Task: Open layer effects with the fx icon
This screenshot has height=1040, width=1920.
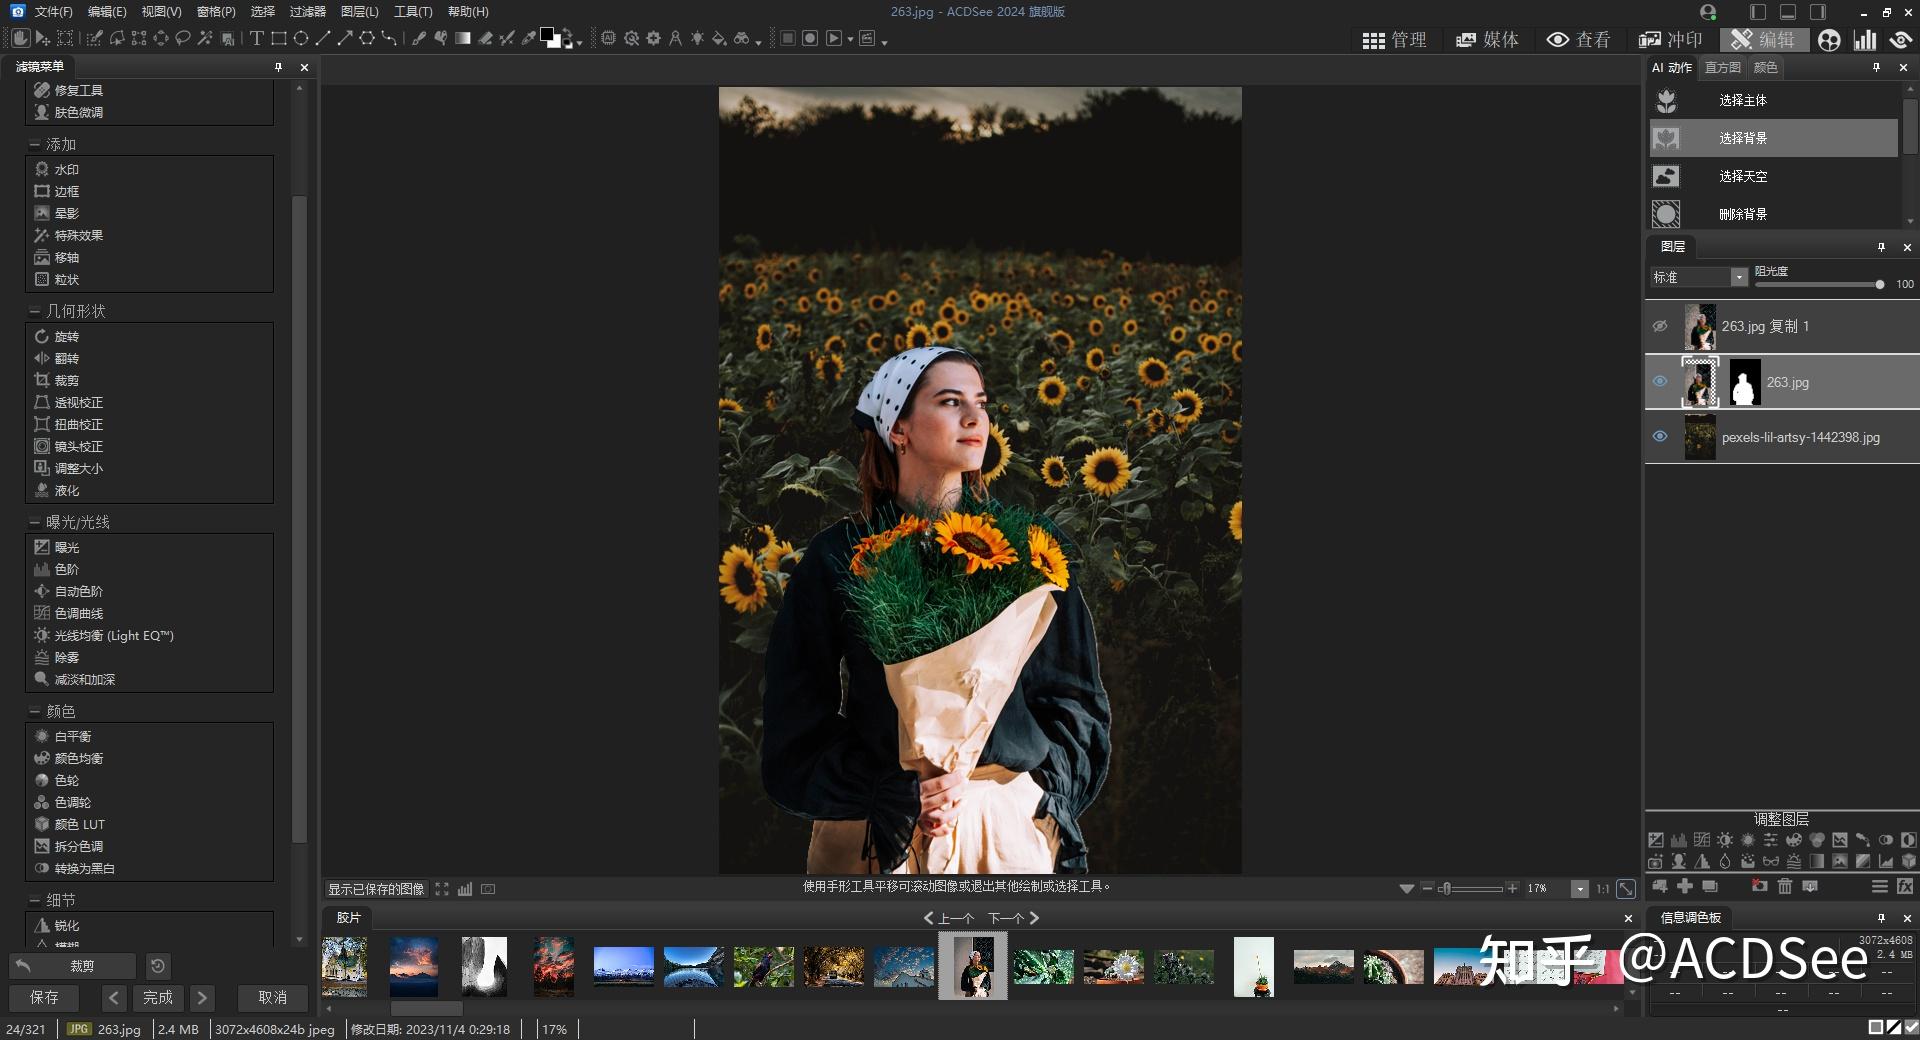Action: point(1905,886)
